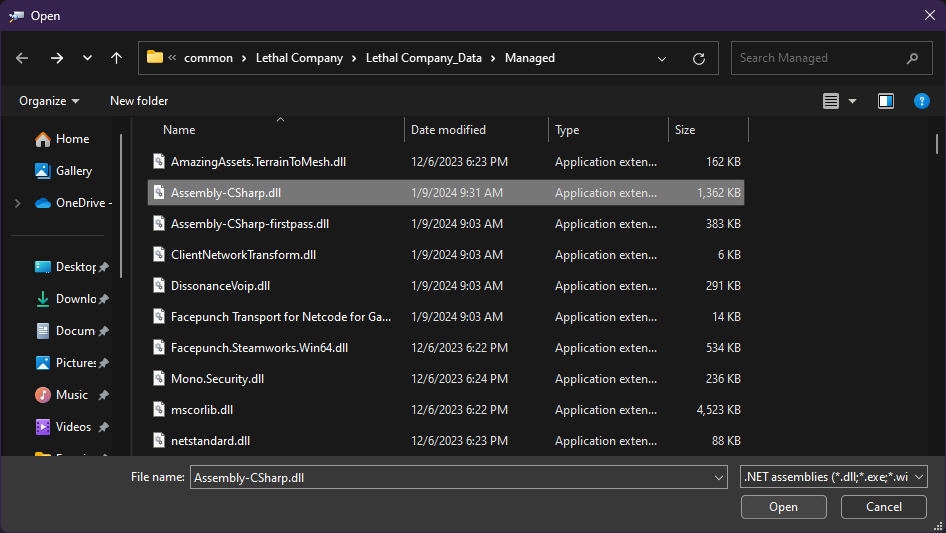
Task: Go forward with the arrow button
Action: tap(57, 58)
